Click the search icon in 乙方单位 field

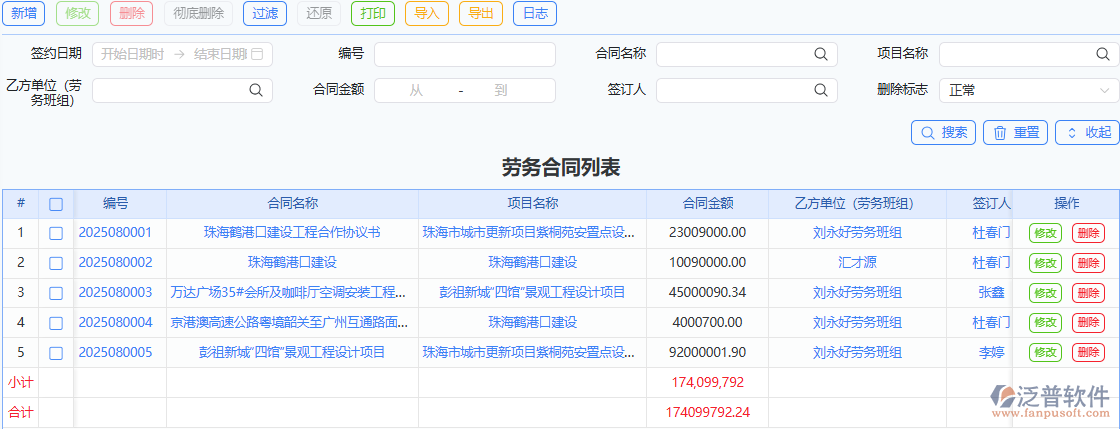pos(256,90)
